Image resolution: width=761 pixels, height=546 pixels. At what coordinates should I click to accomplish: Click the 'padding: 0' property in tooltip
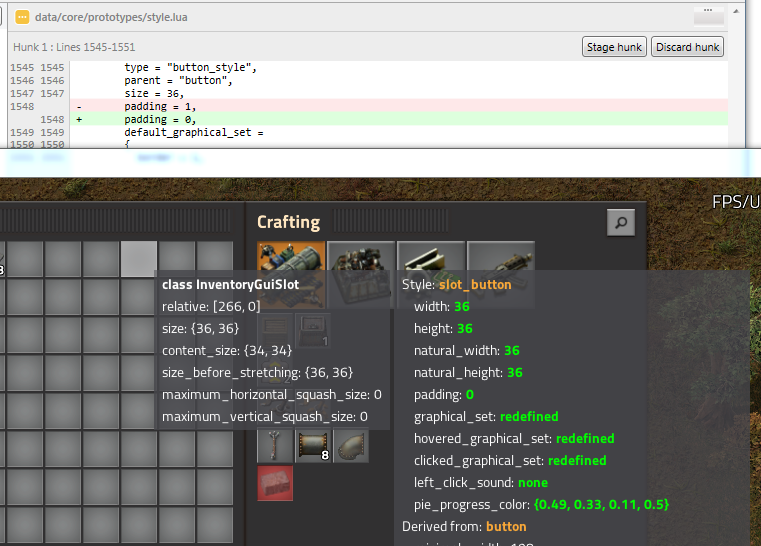coord(444,395)
